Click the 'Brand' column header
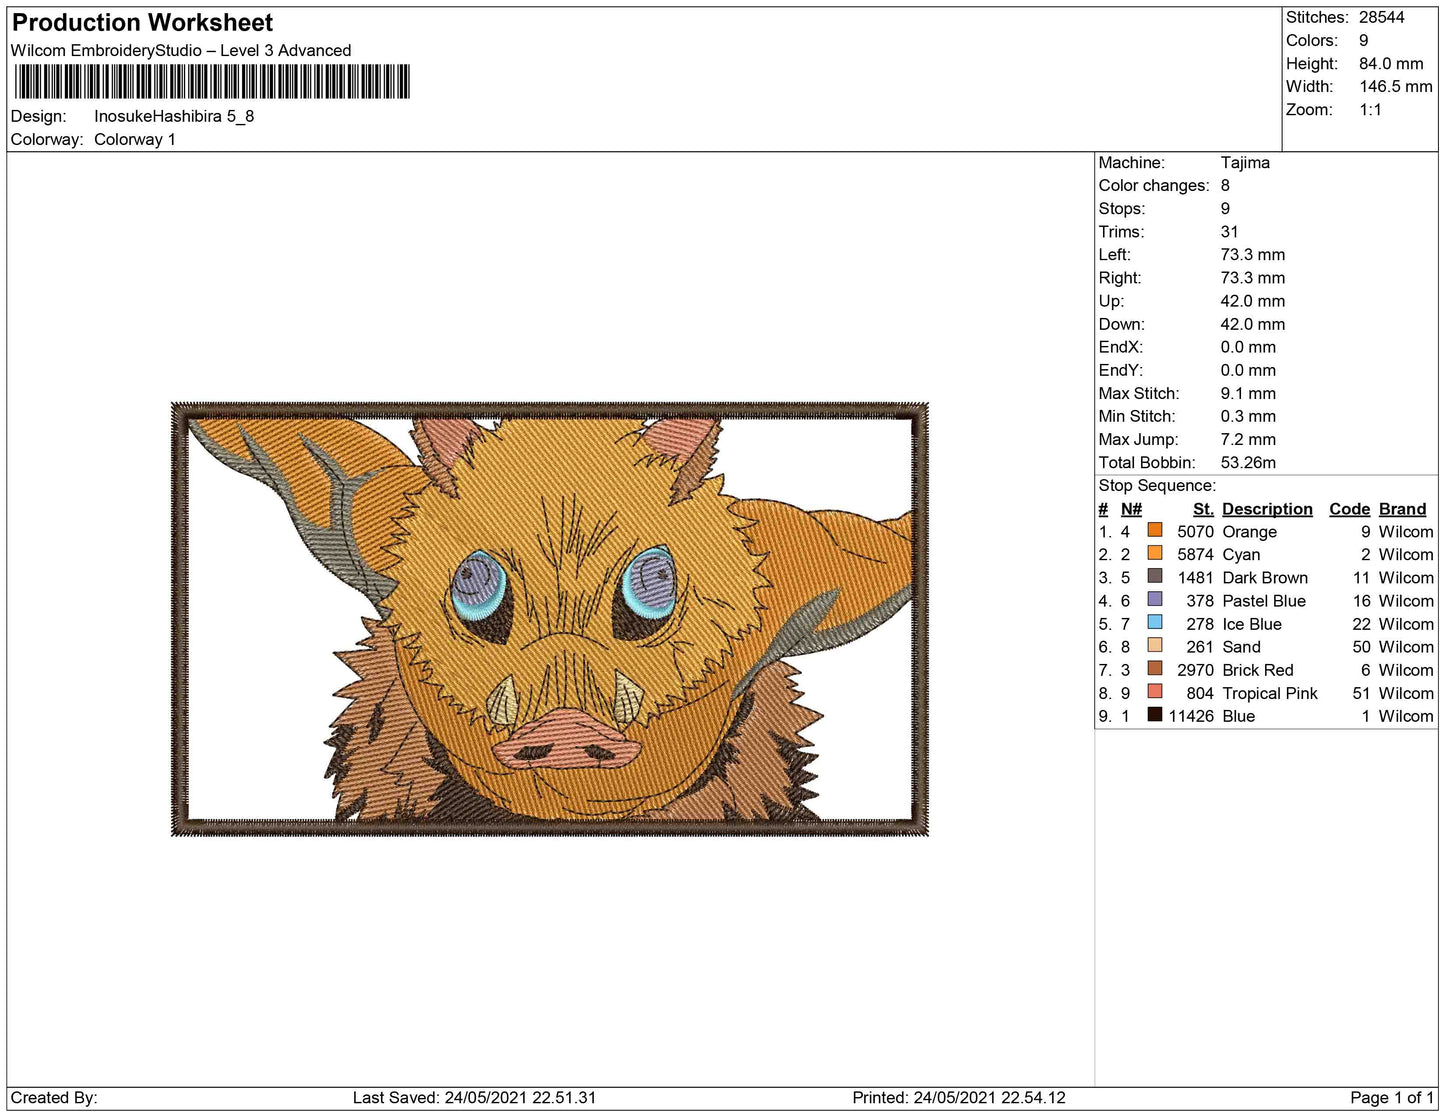The image size is (1445, 1112). 1402,509
